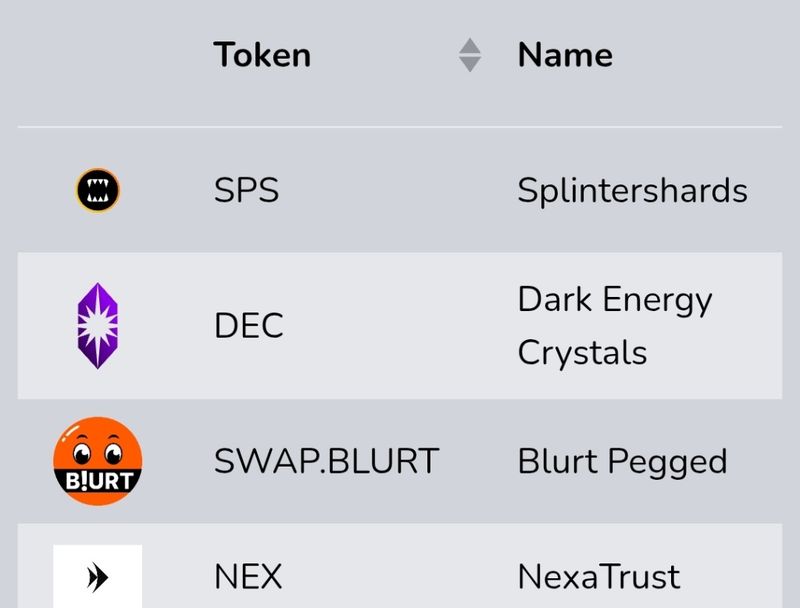This screenshot has width=800, height=608.
Task: Select the DEC token symbol
Action: coord(249,326)
